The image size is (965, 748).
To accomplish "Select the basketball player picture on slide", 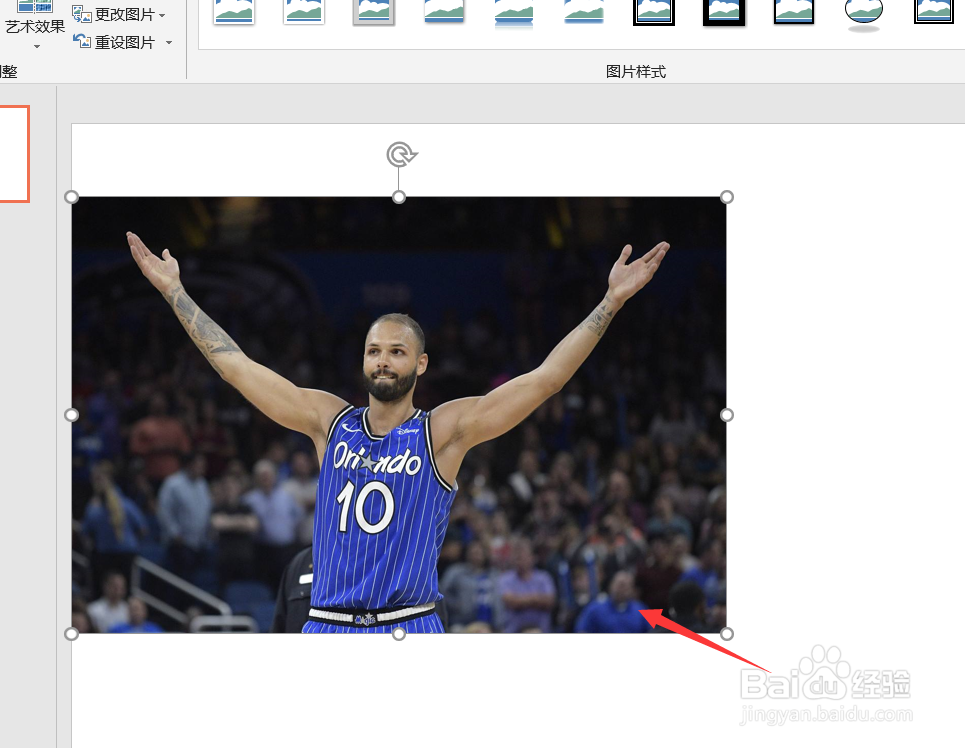I will coord(399,415).
